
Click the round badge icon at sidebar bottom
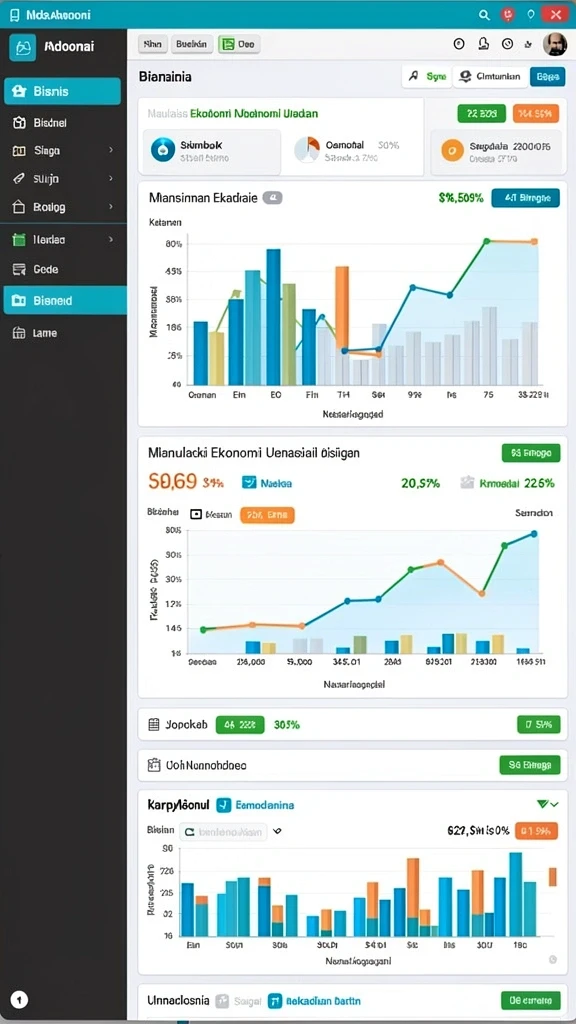(x=20, y=999)
